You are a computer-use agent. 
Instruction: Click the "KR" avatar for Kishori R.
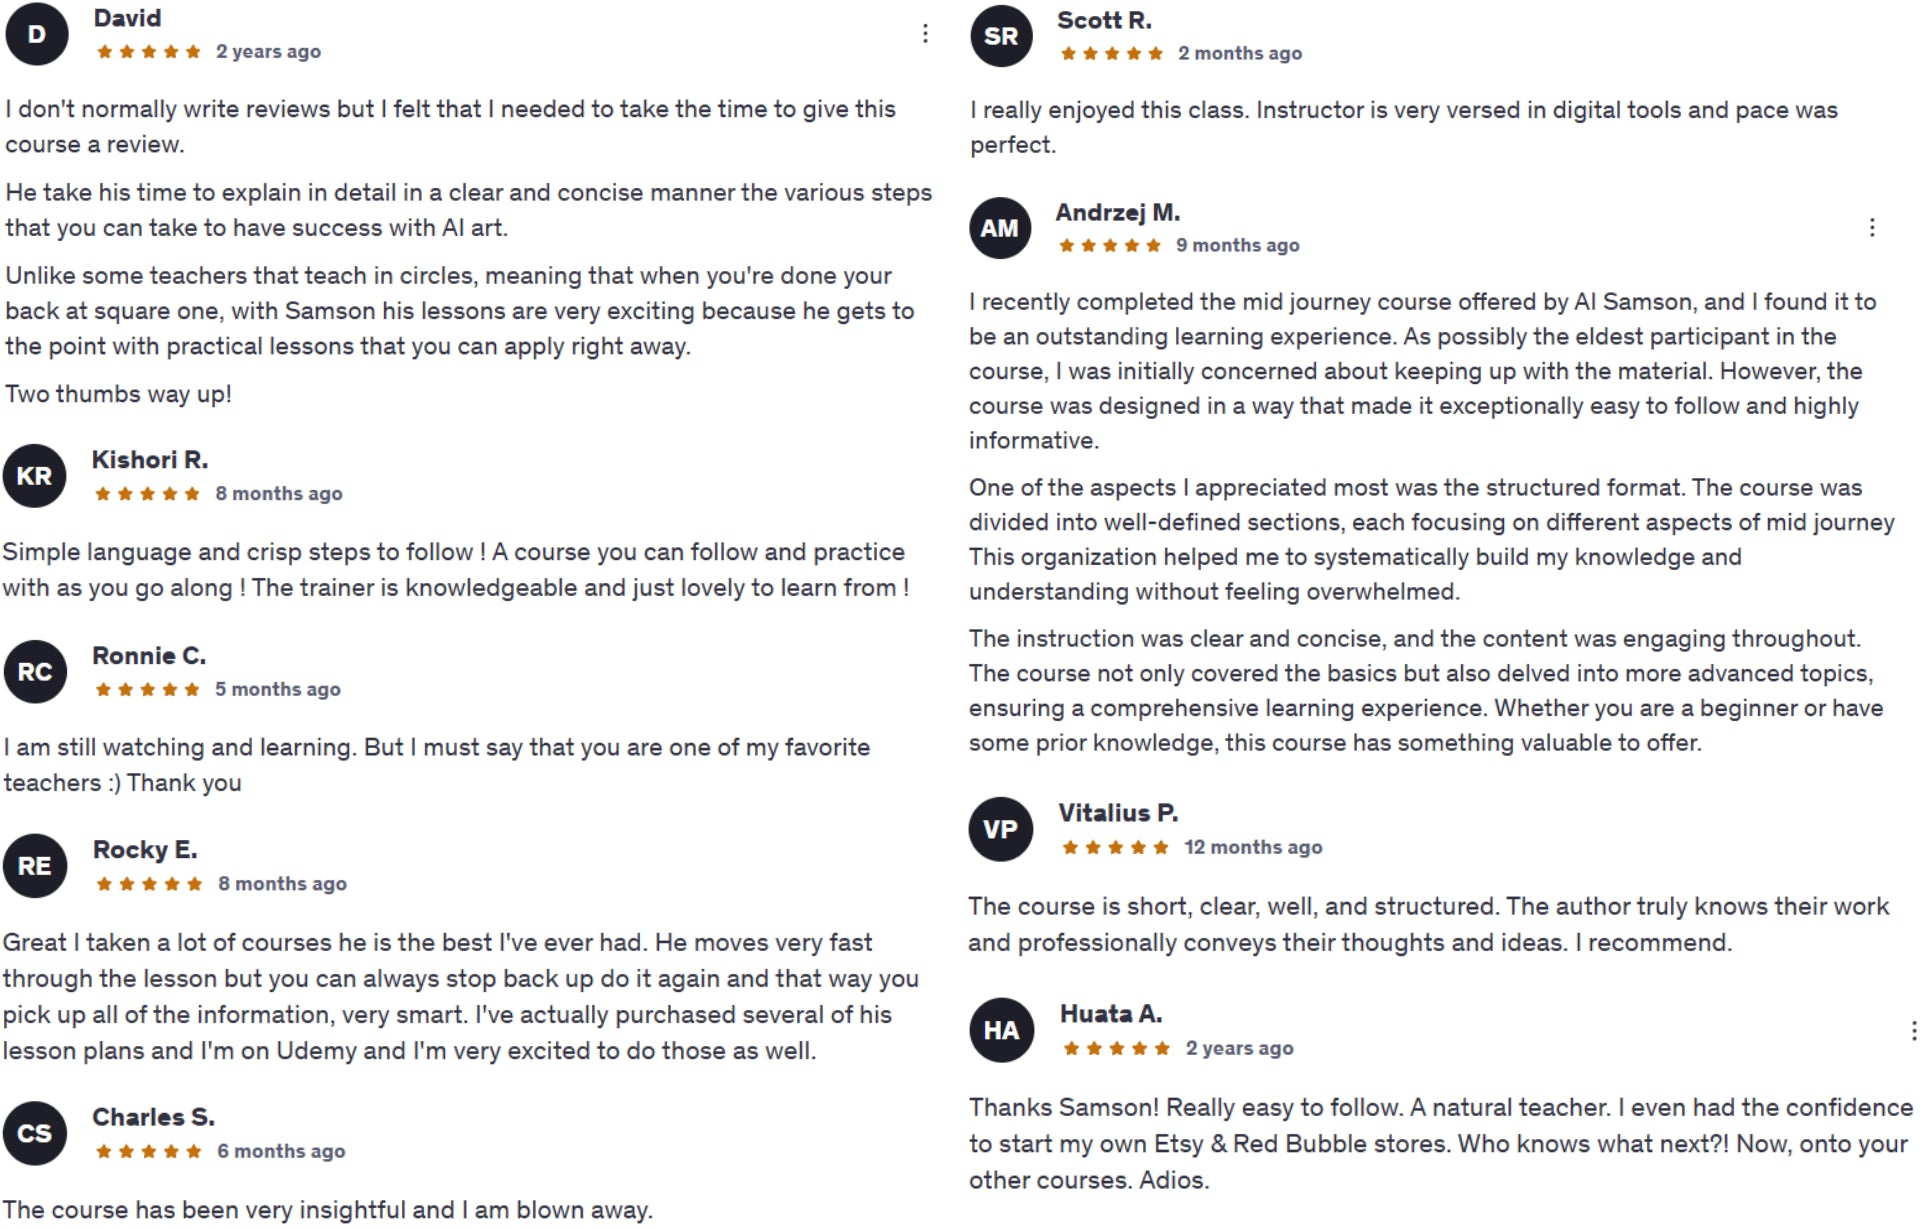point(35,476)
